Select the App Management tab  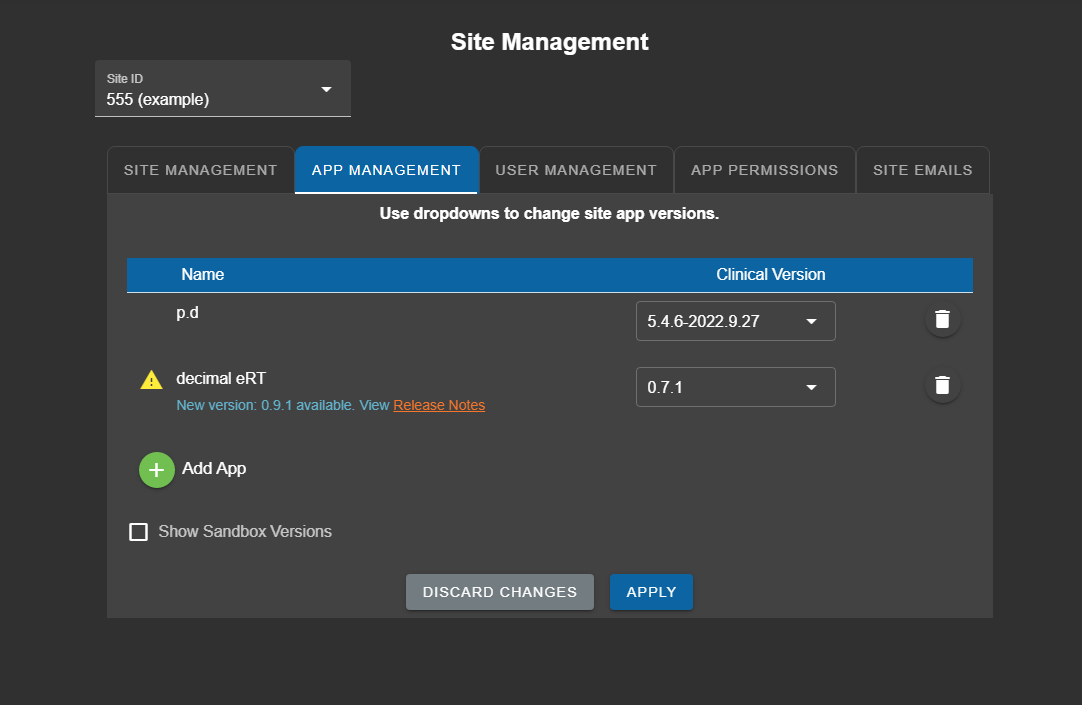[386, 170]
